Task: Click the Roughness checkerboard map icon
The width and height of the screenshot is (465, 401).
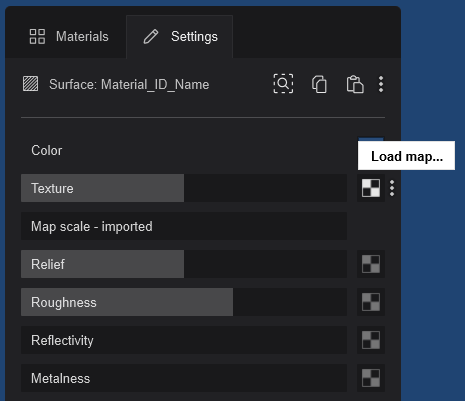Action: tap(371, 302)
